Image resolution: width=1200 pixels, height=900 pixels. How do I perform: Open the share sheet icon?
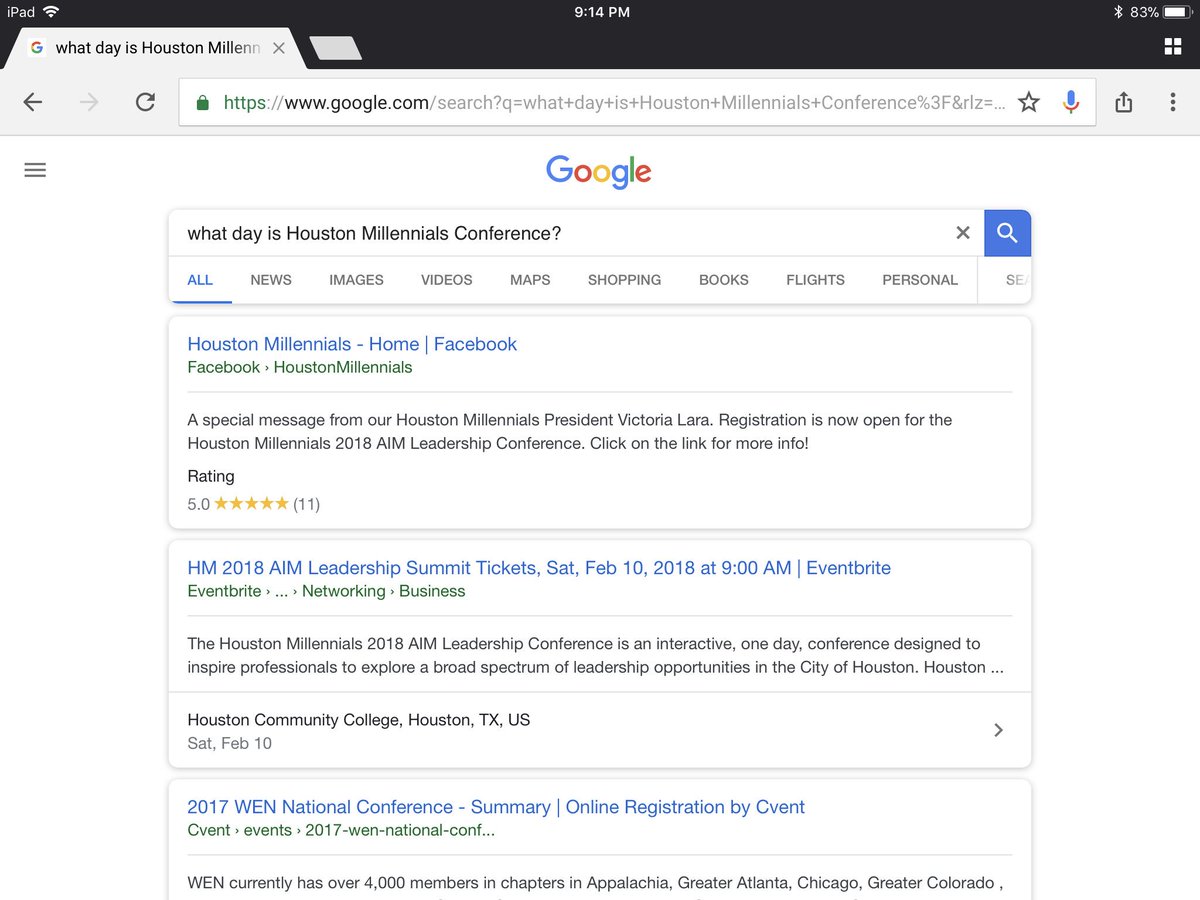pos(1123,102)
